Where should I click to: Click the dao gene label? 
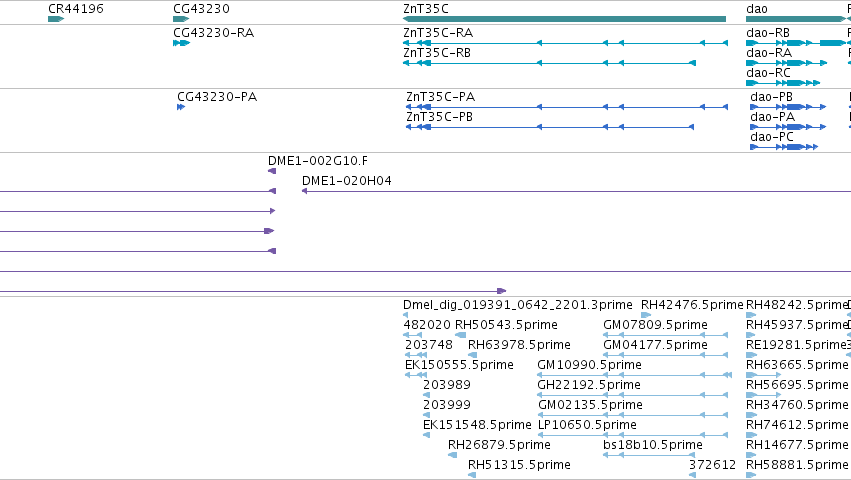pyautogui.click(x=757, y=9)
